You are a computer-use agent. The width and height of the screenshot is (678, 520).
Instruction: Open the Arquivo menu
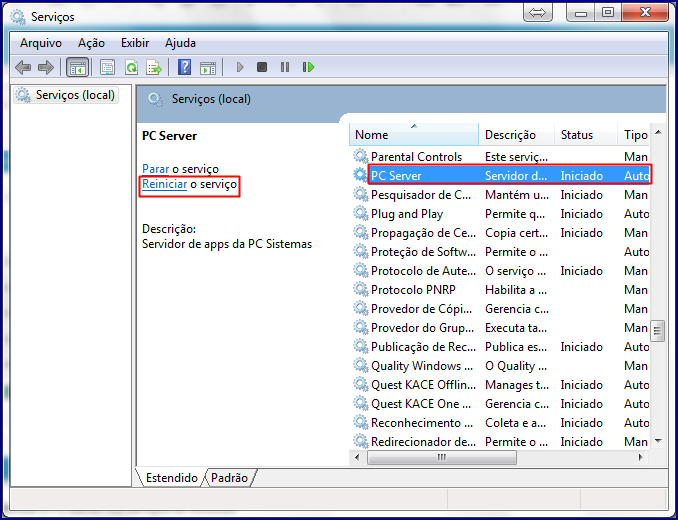click(x=41, y=43)
